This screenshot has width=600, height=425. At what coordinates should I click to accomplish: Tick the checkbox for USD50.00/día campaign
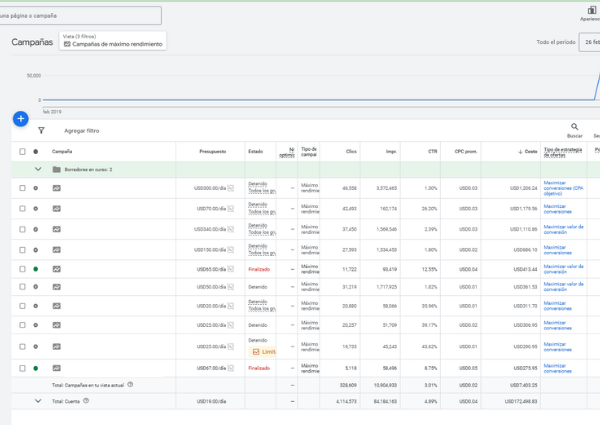[22, 287]
